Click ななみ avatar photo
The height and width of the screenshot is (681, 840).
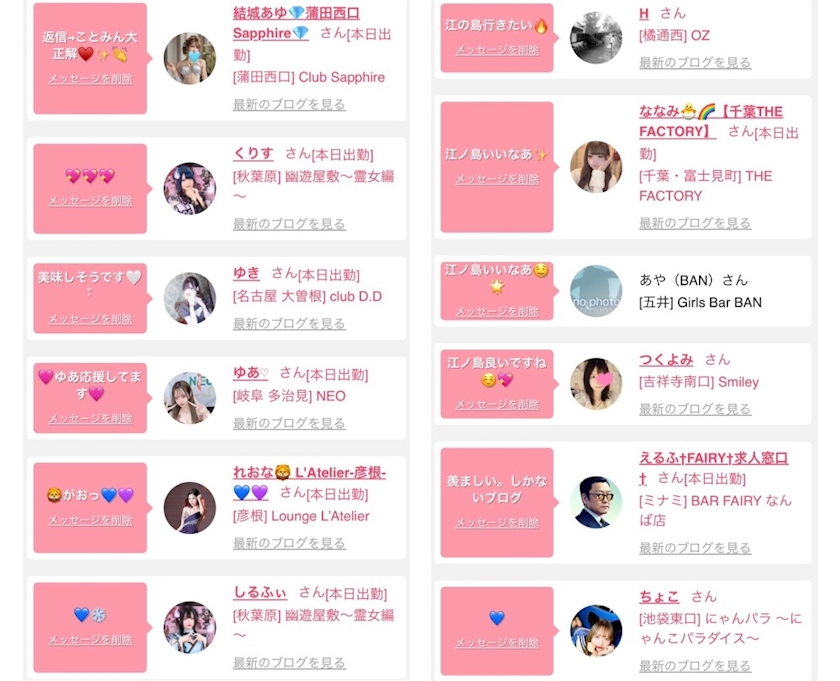click(596, 167)
